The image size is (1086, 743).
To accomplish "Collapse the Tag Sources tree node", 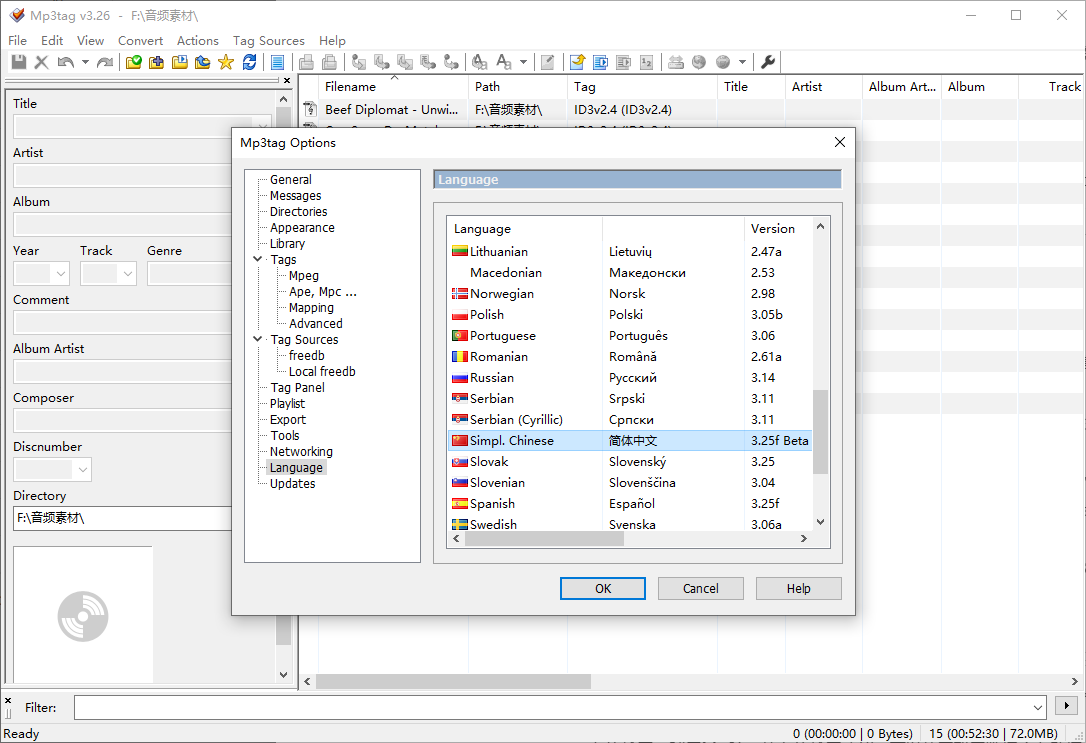I will 259,340.
